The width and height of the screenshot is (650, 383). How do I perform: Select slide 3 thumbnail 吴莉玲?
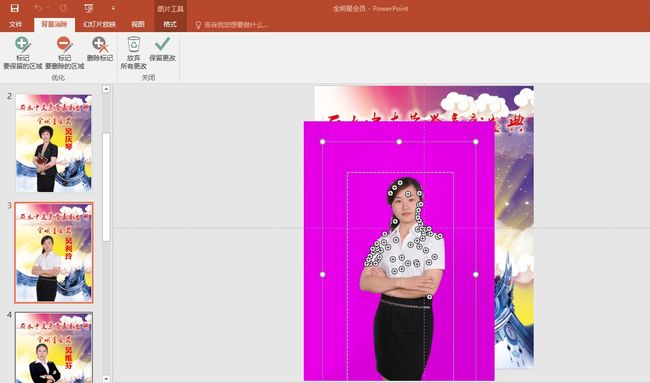click(54, 253)
